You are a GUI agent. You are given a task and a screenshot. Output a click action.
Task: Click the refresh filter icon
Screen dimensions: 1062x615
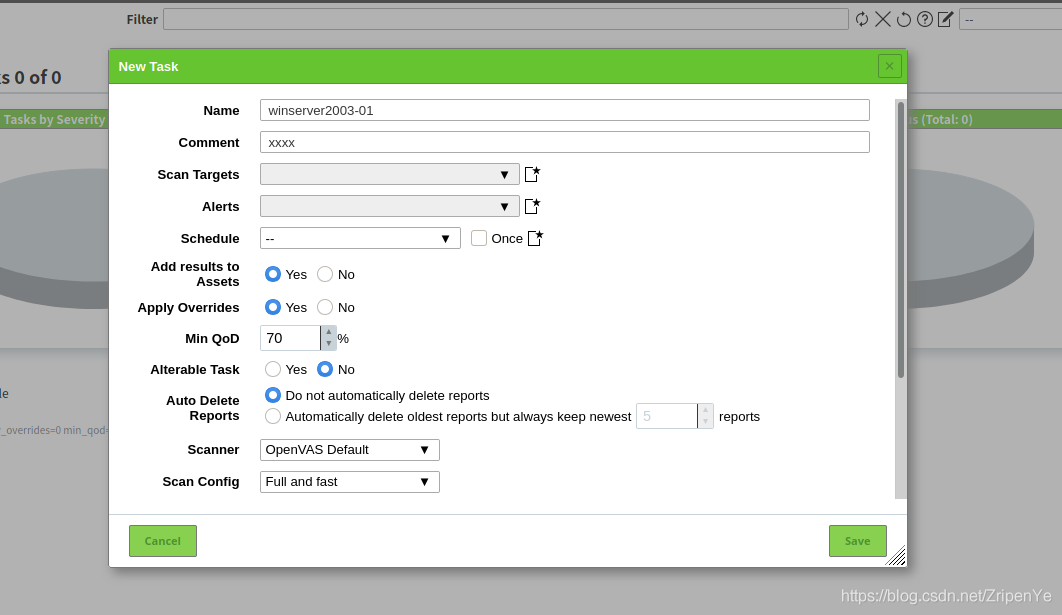click(862, 19)
